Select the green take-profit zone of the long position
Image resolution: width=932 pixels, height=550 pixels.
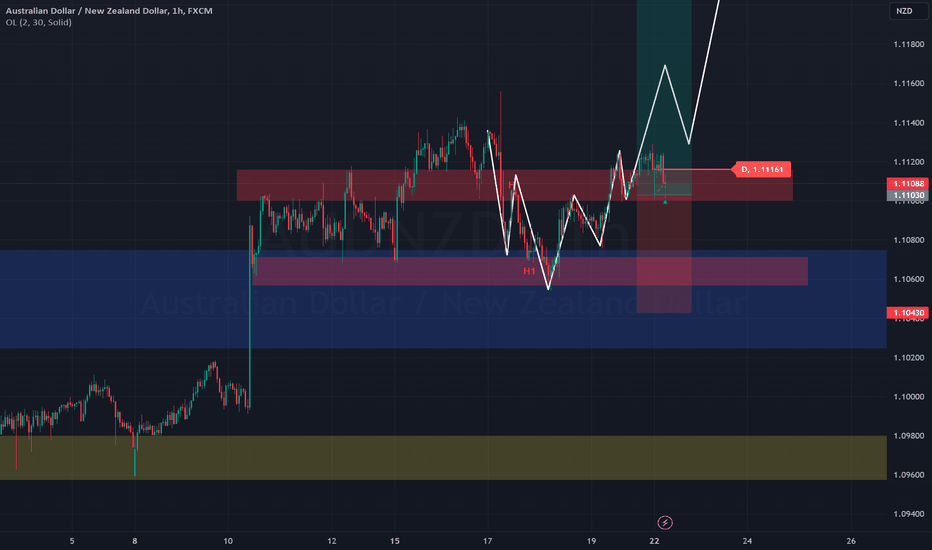(x=664, y=97)
